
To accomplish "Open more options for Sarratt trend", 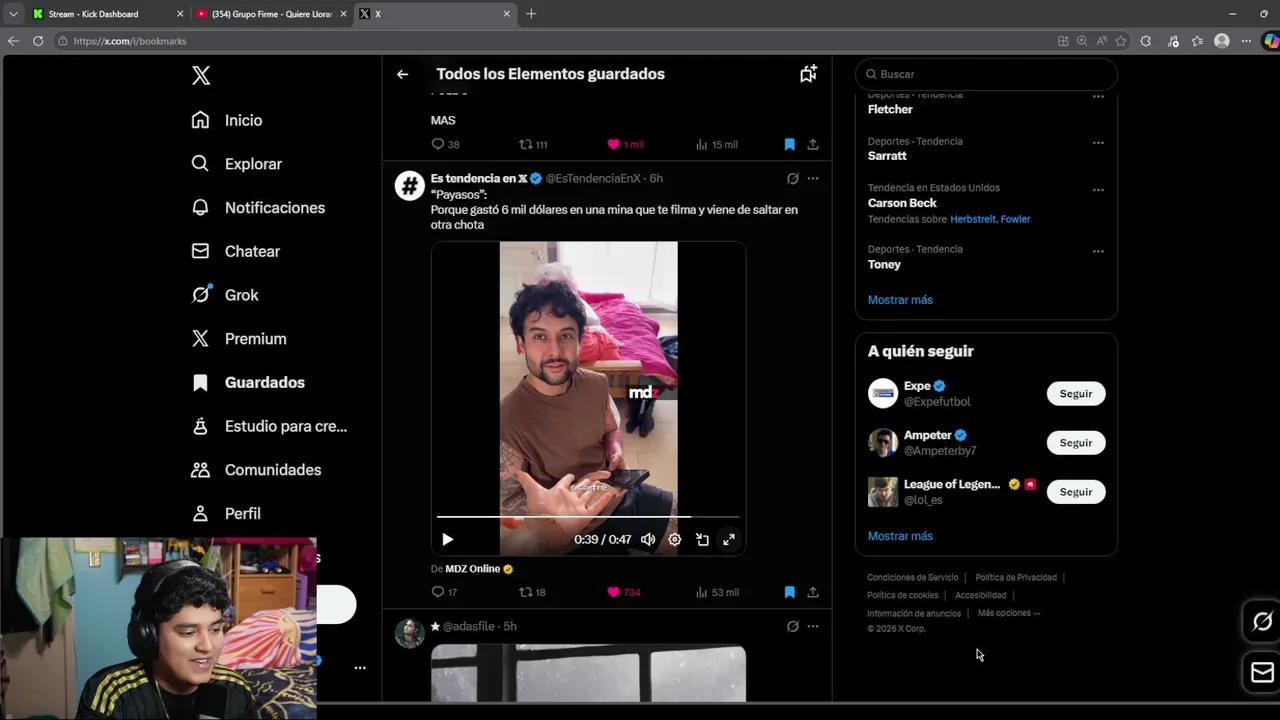I will click(1098, 142).
